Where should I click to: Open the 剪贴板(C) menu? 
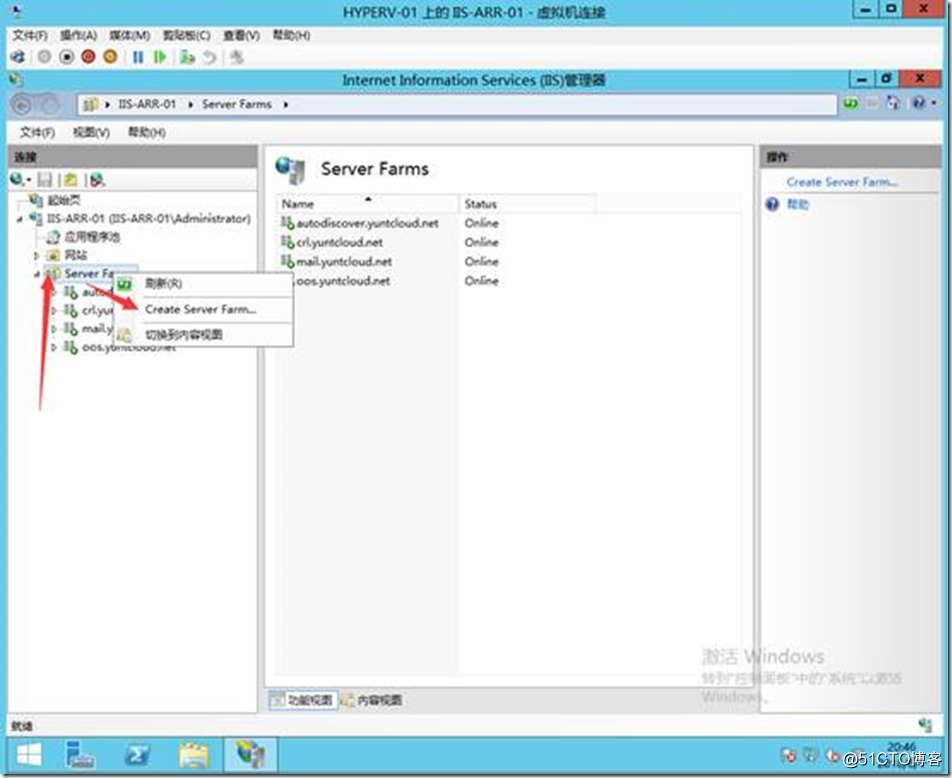tap(186, 35)
